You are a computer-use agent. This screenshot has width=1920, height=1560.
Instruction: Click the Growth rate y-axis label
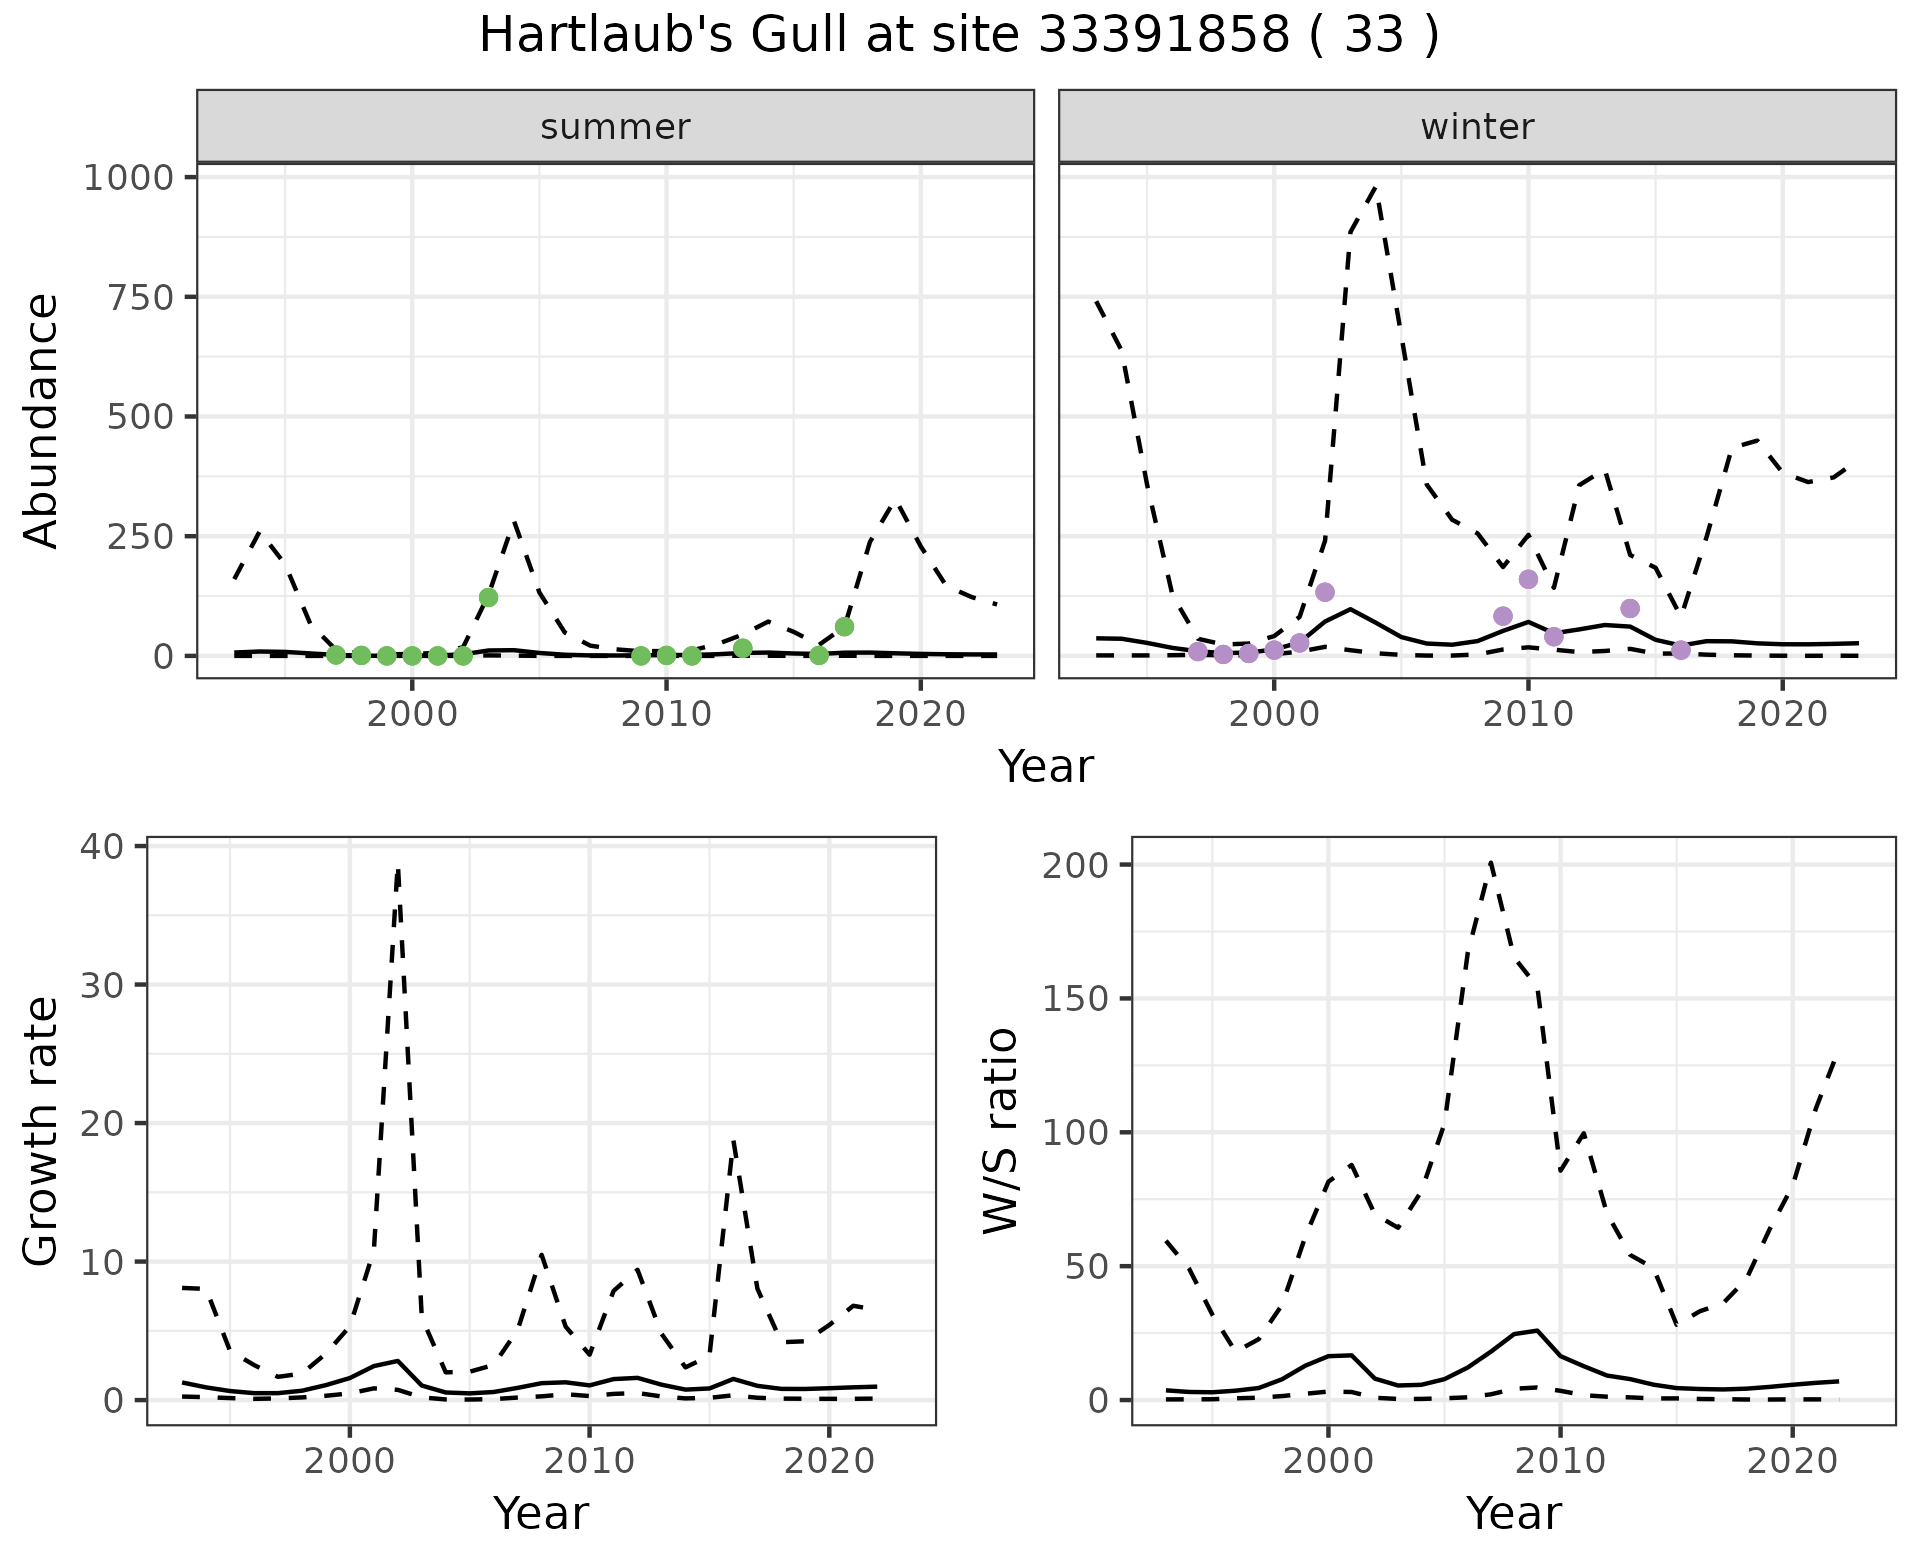(x=42, y=1130)
